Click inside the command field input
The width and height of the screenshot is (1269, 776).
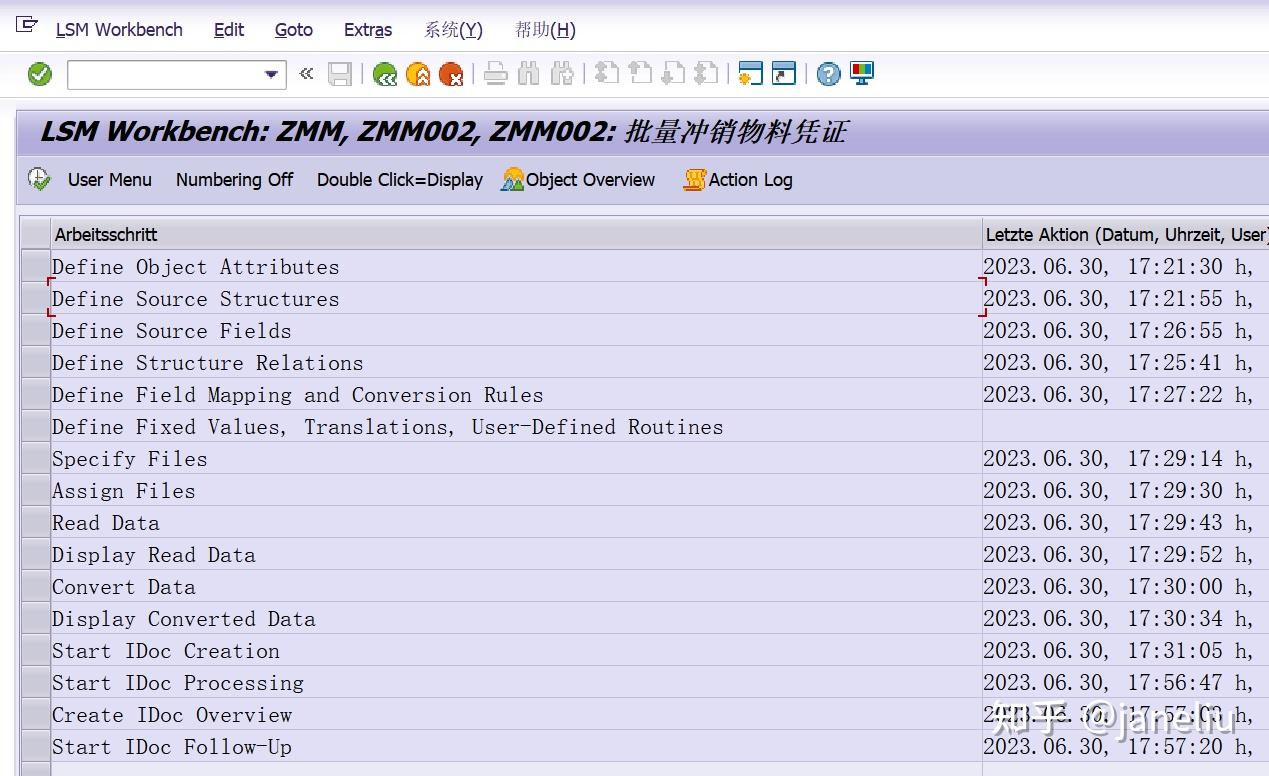coord(164,74)
